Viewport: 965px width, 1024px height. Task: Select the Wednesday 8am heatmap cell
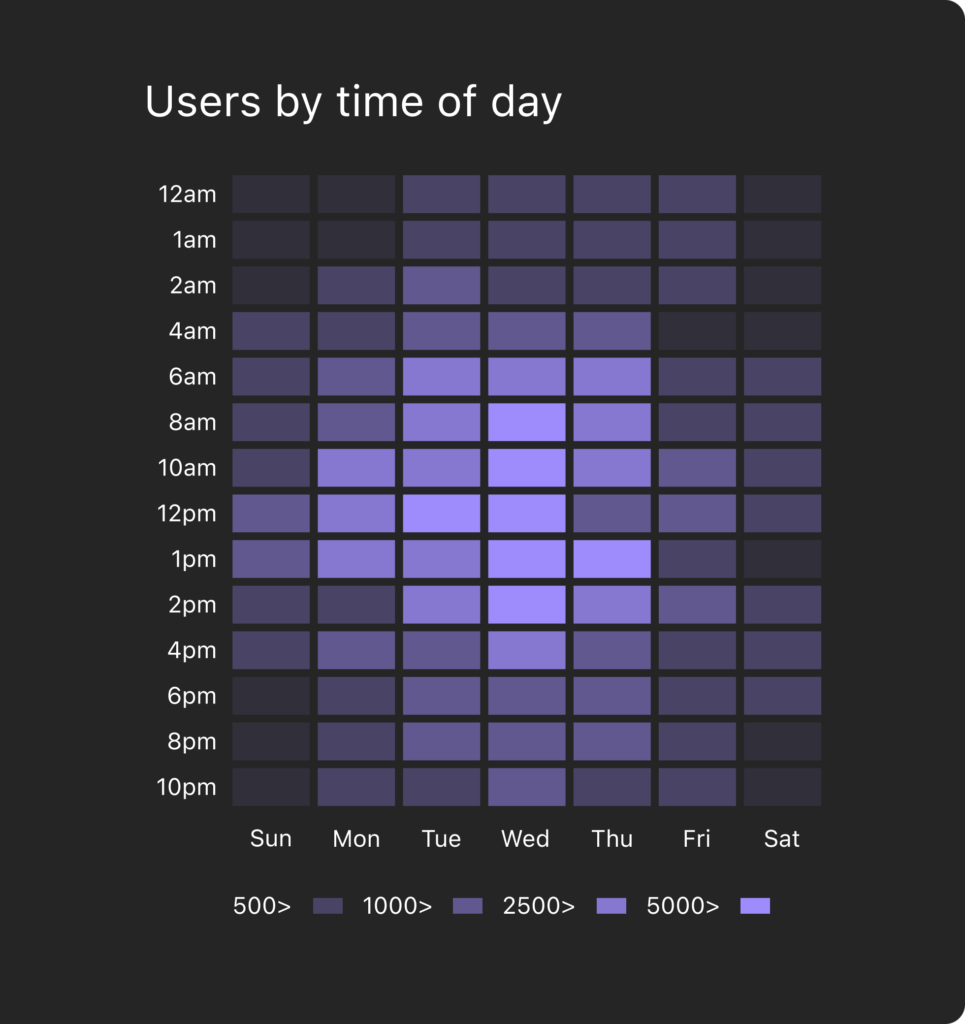pyautogui.click(x=527, y=422)
